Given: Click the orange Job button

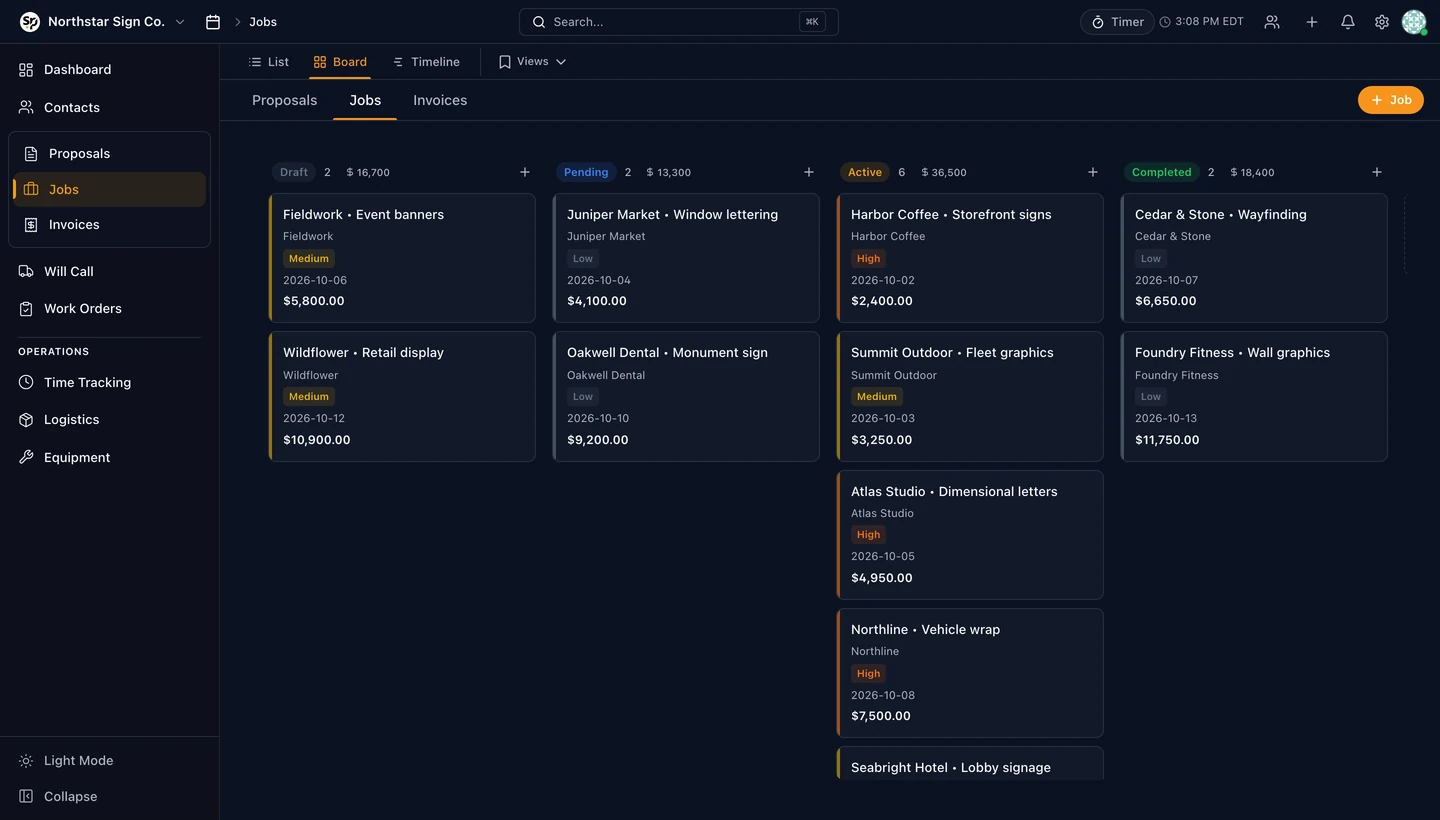Looking at the screenshot, I should click(x=1390, y=100).
